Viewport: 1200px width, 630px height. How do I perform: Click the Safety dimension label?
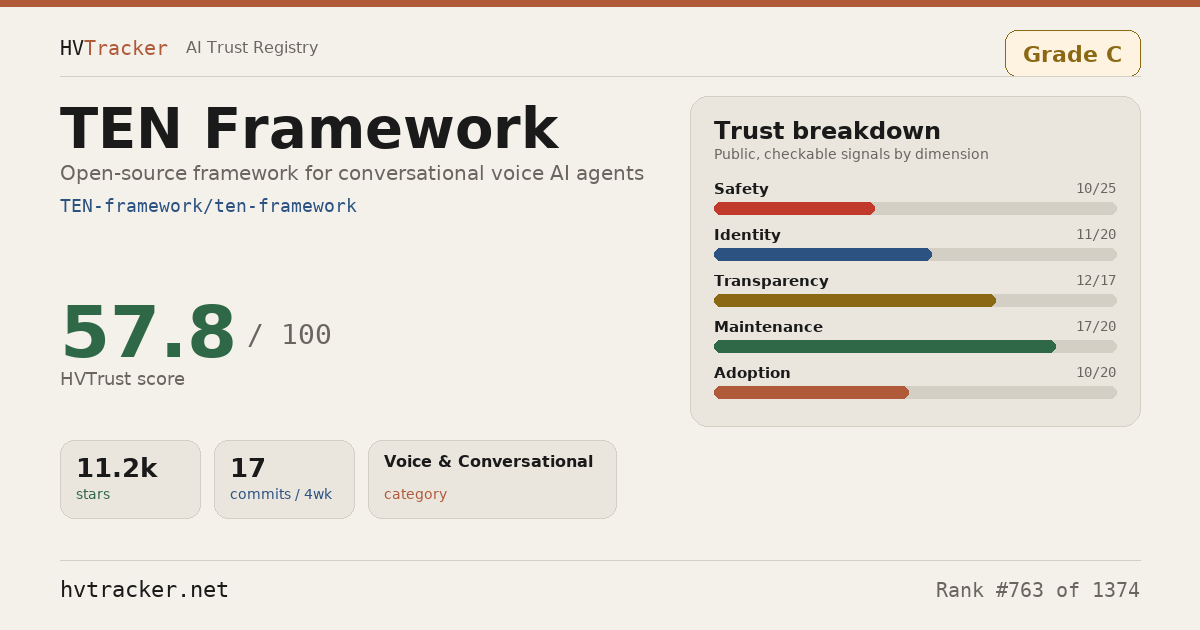[x=741, y=189]
